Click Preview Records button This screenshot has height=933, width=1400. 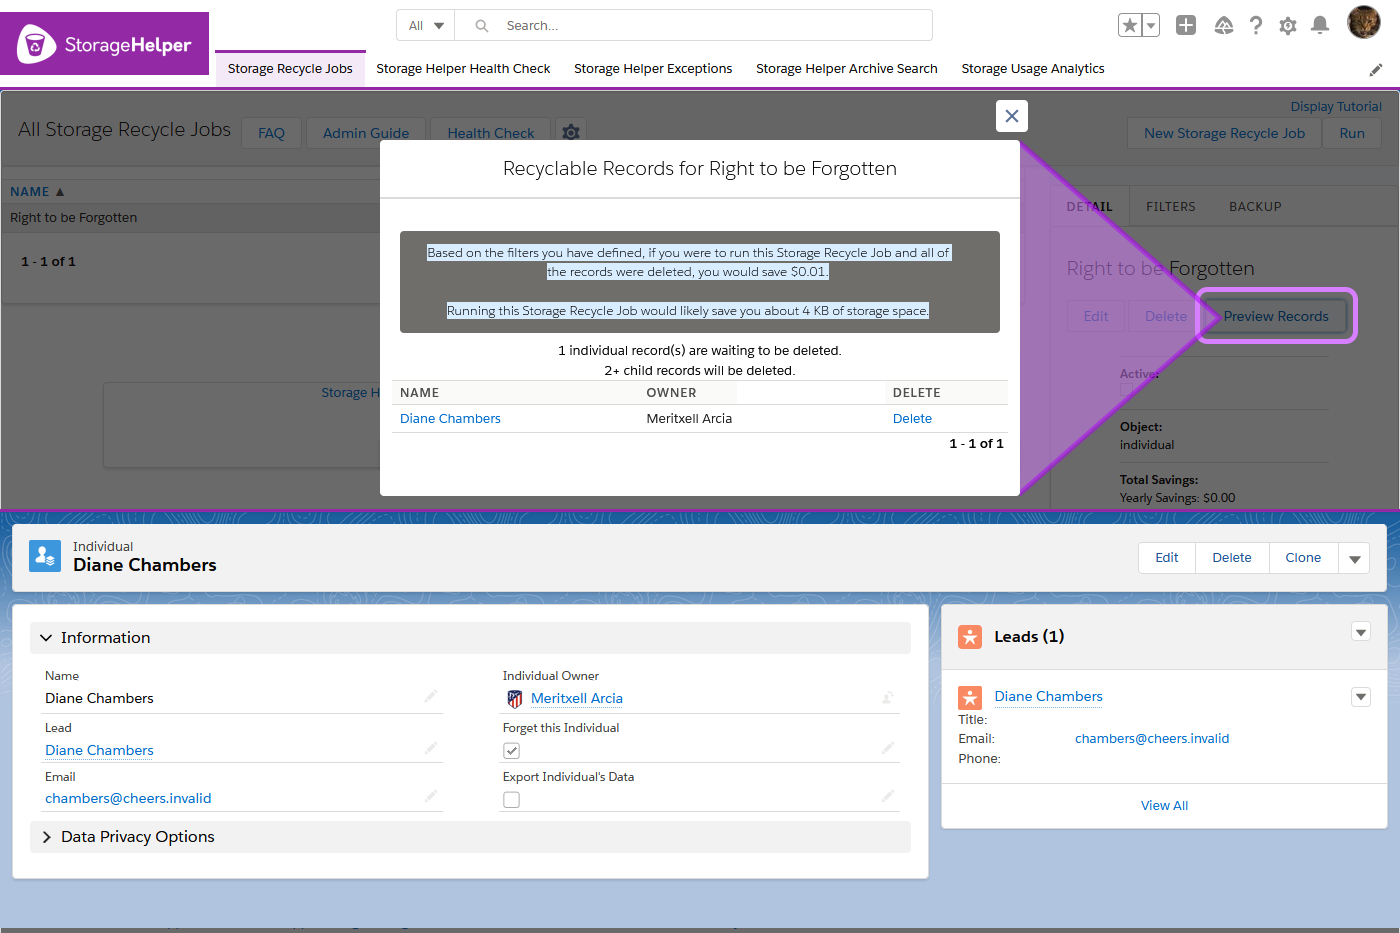coord(1276,316)
